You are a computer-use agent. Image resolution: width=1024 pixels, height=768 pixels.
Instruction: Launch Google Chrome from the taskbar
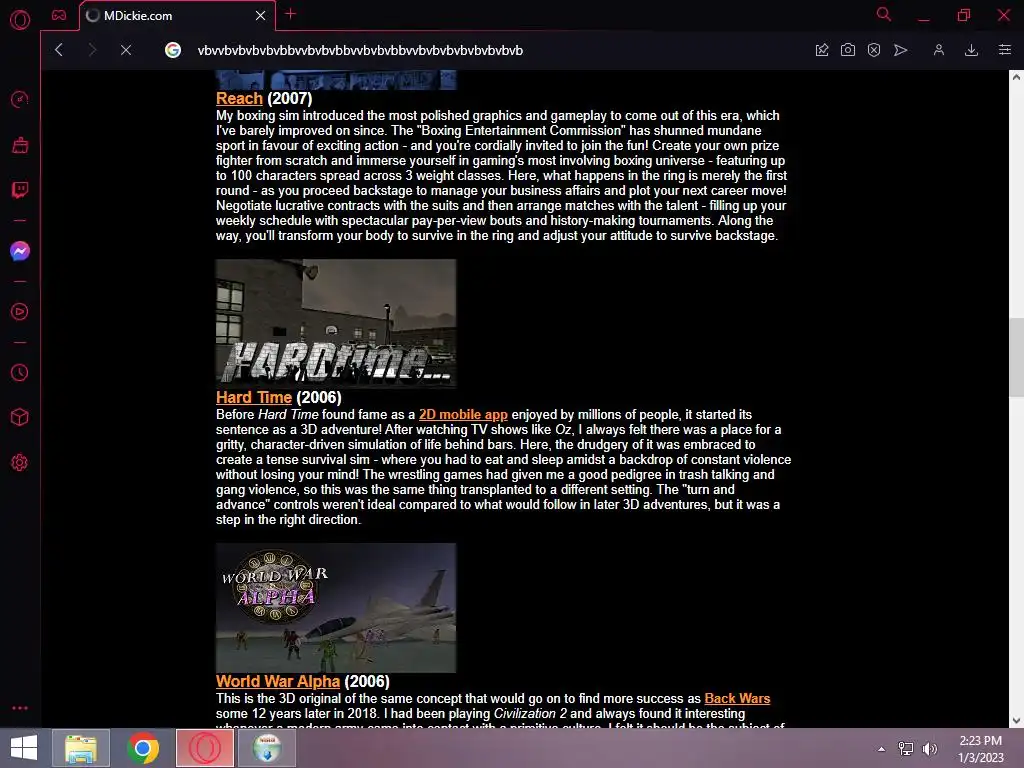143,748
